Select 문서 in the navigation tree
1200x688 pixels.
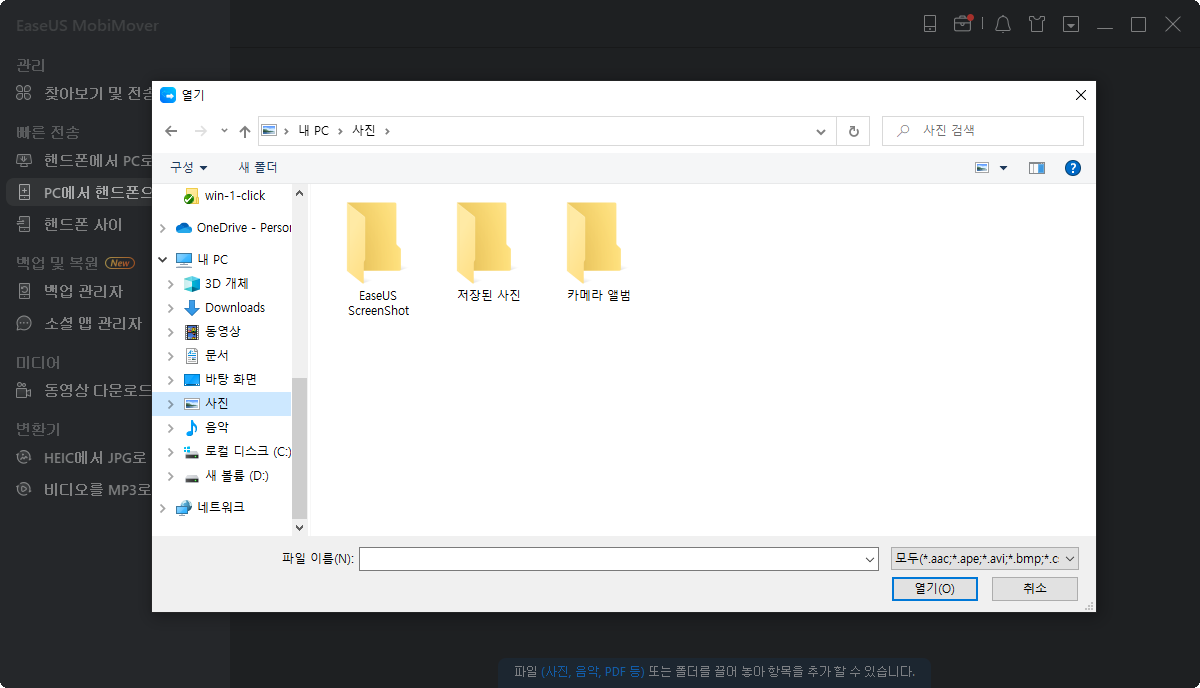(206, 355)
